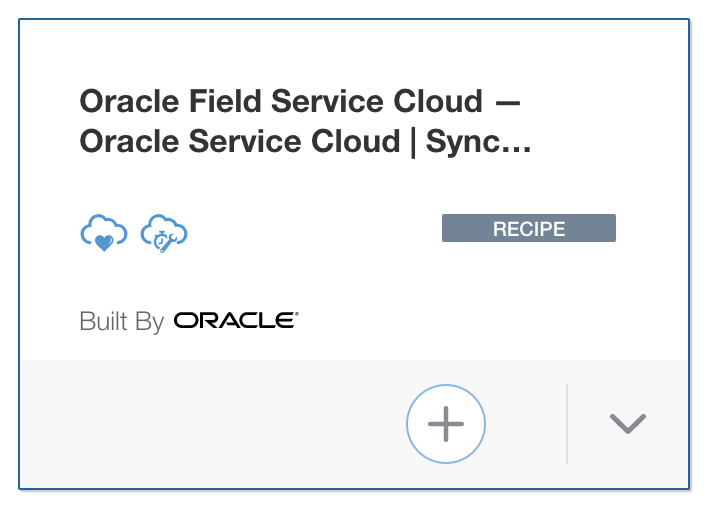710x512 pixels.
Task: Click the vertical divider beside the chevron
Action: click(x=567, y=424)
